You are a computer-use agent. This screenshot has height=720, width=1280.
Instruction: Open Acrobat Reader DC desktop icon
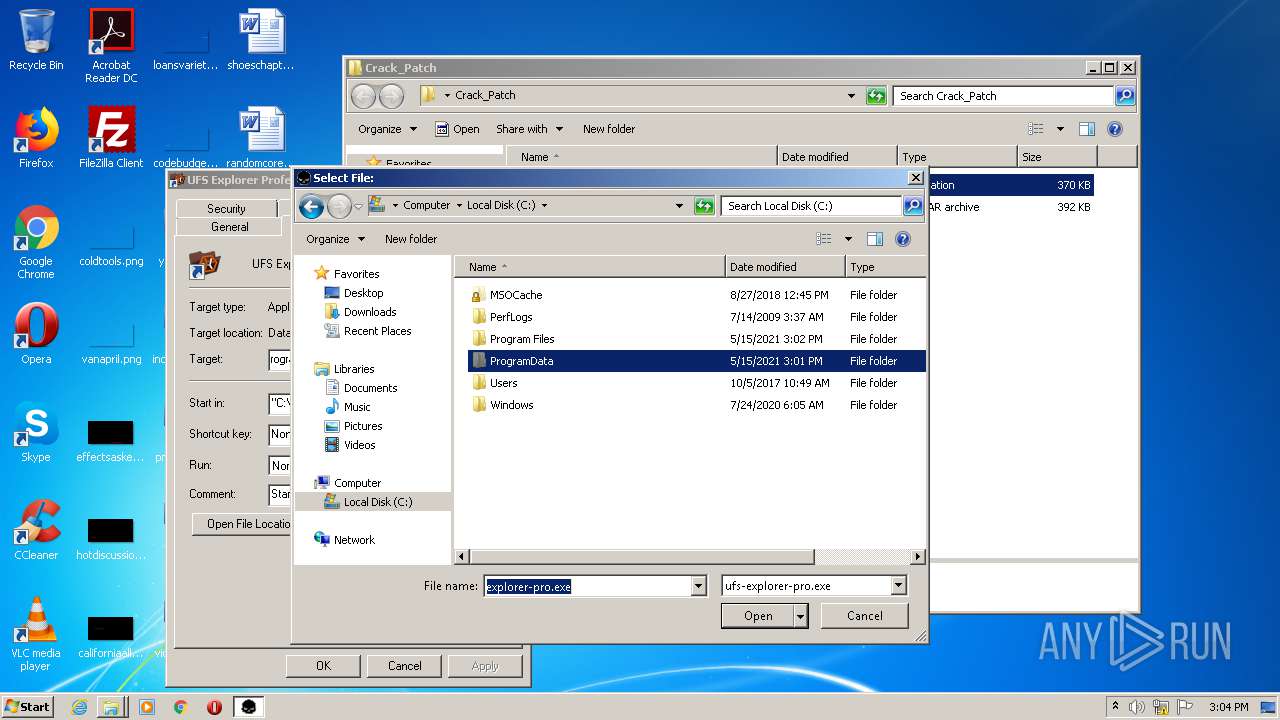click(x=111, y=46)
